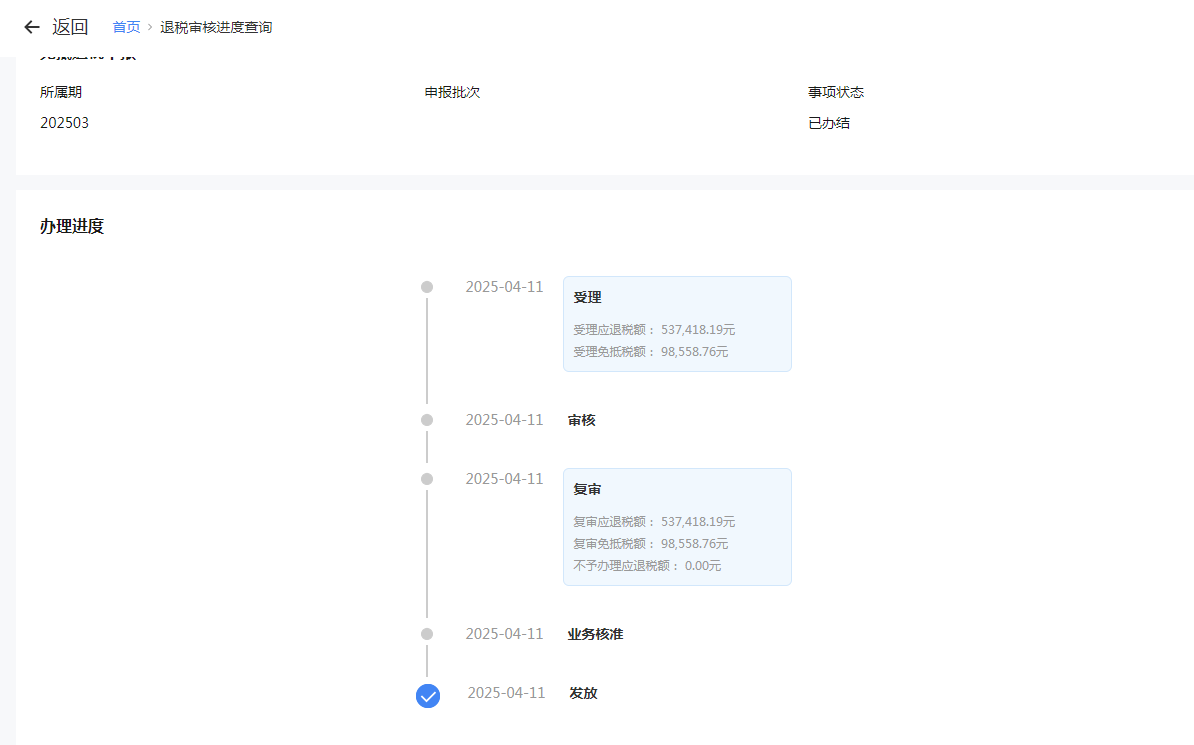
Task: Select the 退税审核进度查询 breadcrumb item
Action: [x=216, y=27]
